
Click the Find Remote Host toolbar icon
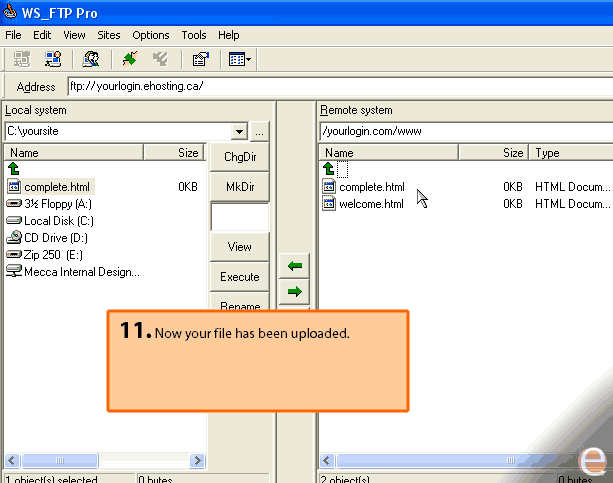91,59
